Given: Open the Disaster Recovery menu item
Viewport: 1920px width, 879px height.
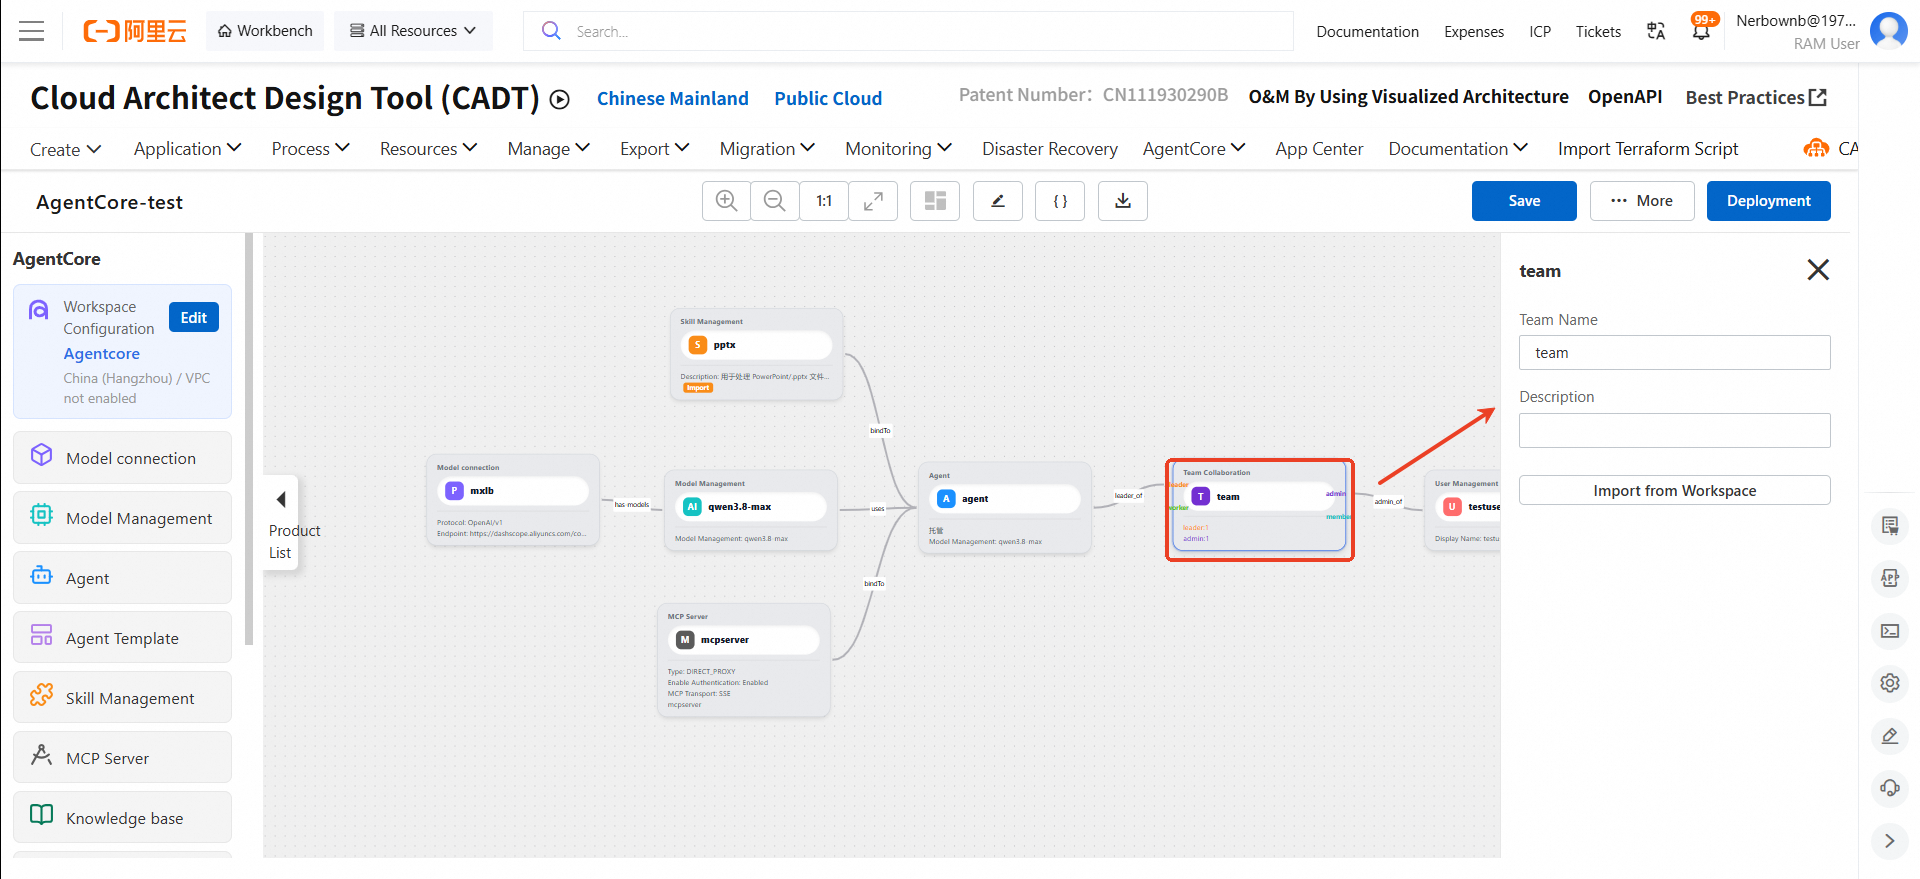Looking at the screenshot, I should click(x=1050, y=149).
